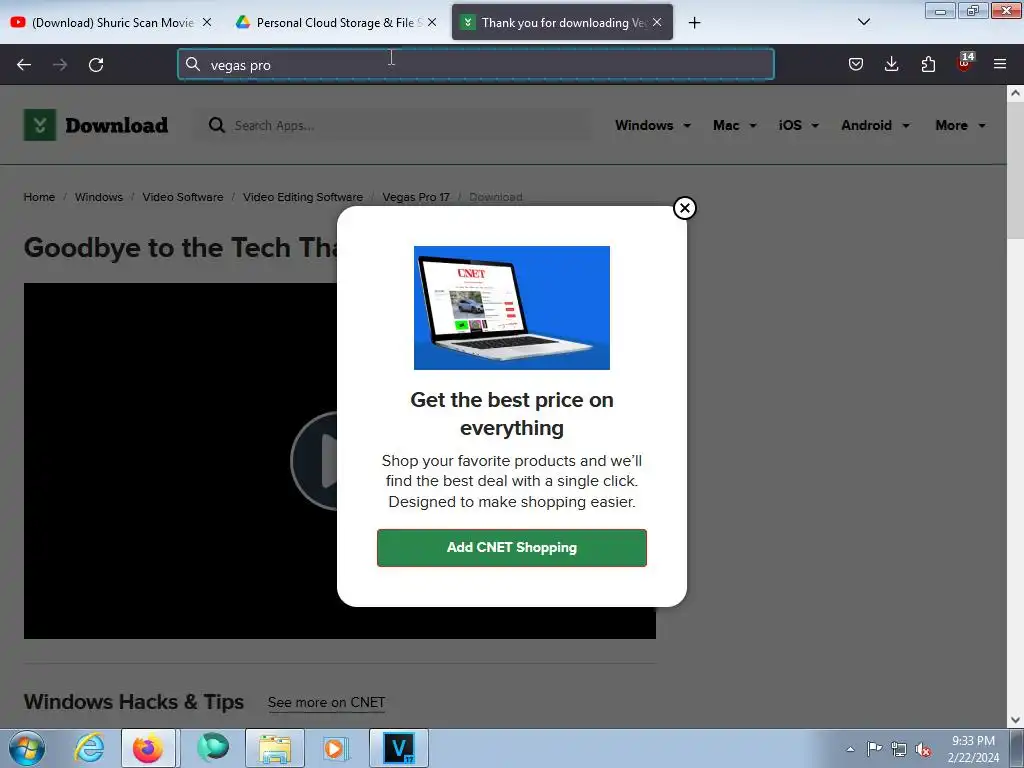Open the network status tray icon

tap(899, 749)
